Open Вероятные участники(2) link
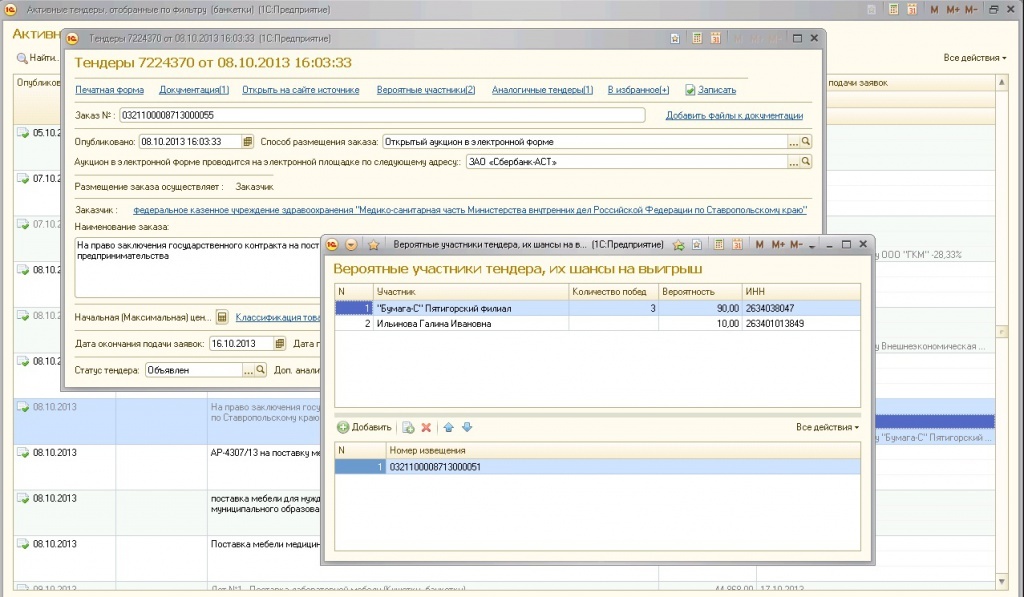Screen dimensions: 1024x597 click(x=426, y=90)
